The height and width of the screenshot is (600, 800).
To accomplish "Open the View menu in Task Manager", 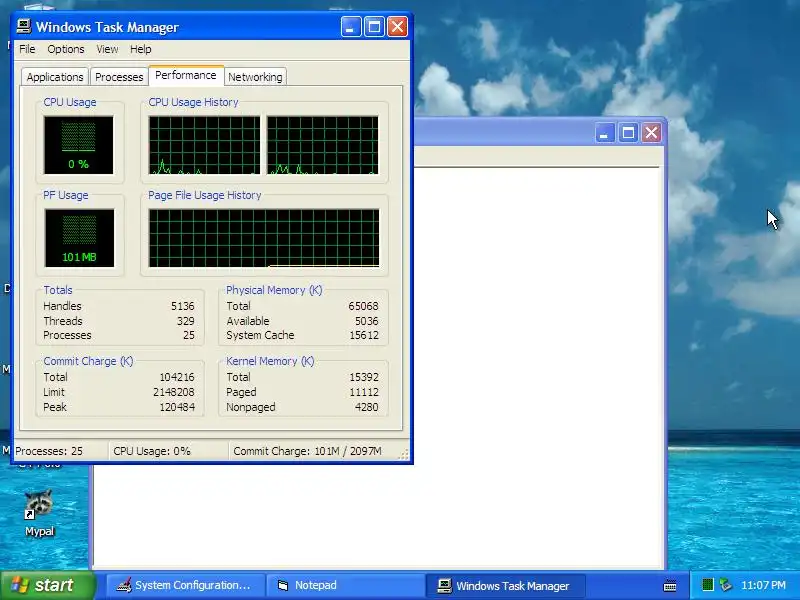I will 107,49.
